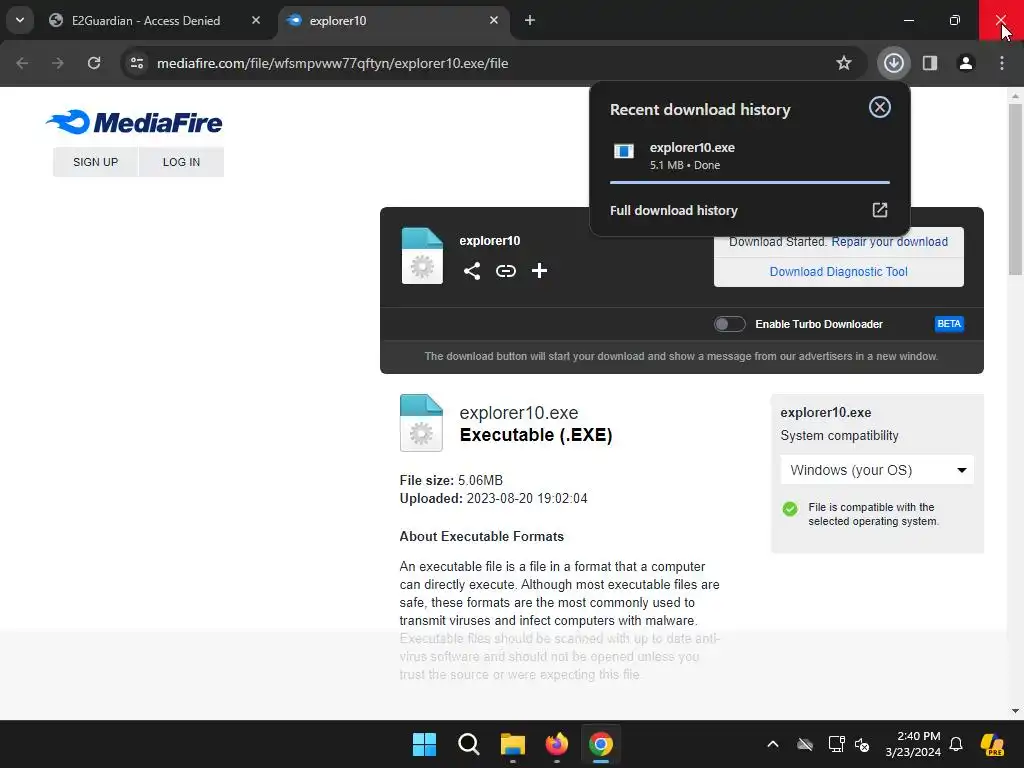This screenshot has width=1024, height=768.
Task: Click the scrollbar down arrow
Action: tap(1015, 711)
